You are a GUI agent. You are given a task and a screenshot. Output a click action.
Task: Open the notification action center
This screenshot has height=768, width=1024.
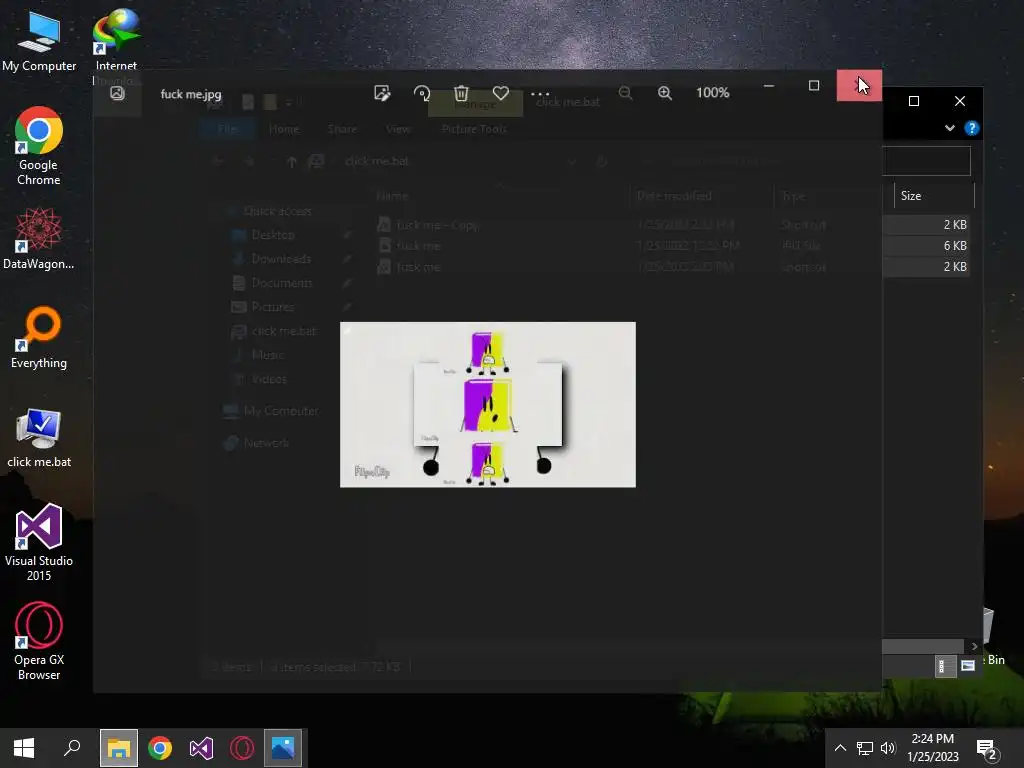986,749
